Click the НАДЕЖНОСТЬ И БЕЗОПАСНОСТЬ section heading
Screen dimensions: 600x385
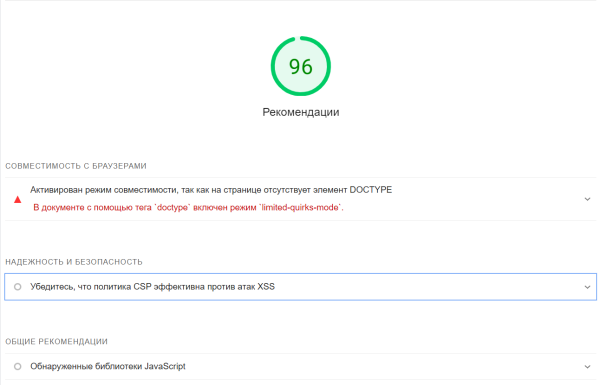point(74,262)
